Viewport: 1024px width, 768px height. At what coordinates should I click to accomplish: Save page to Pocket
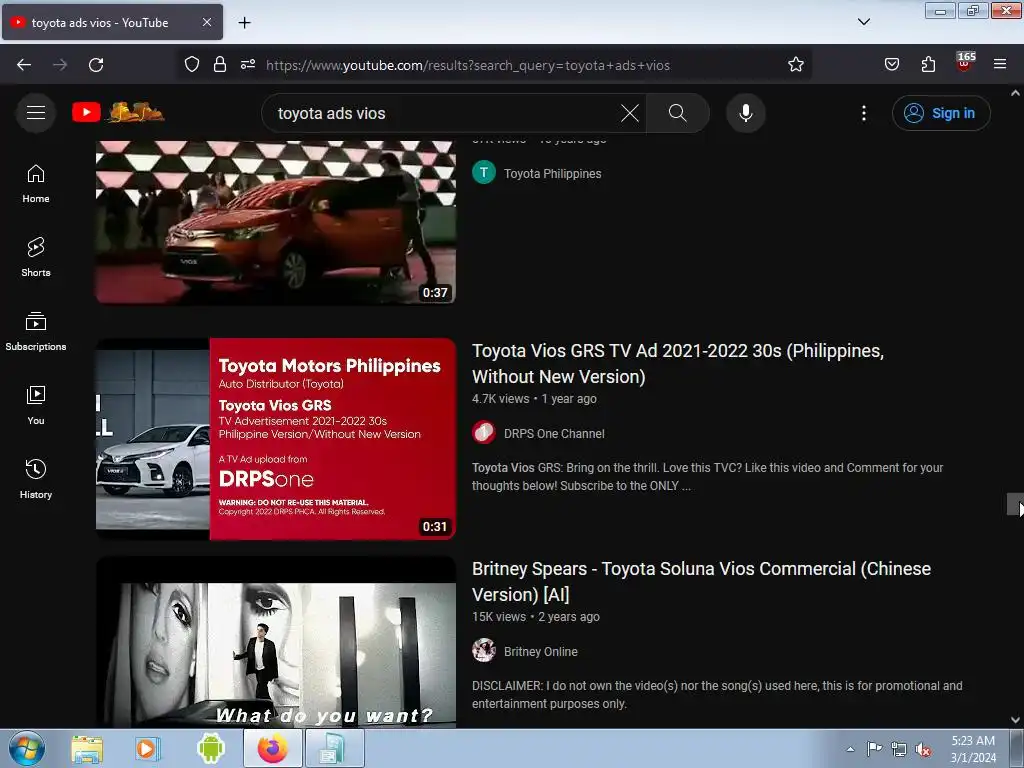pos(892,65)
